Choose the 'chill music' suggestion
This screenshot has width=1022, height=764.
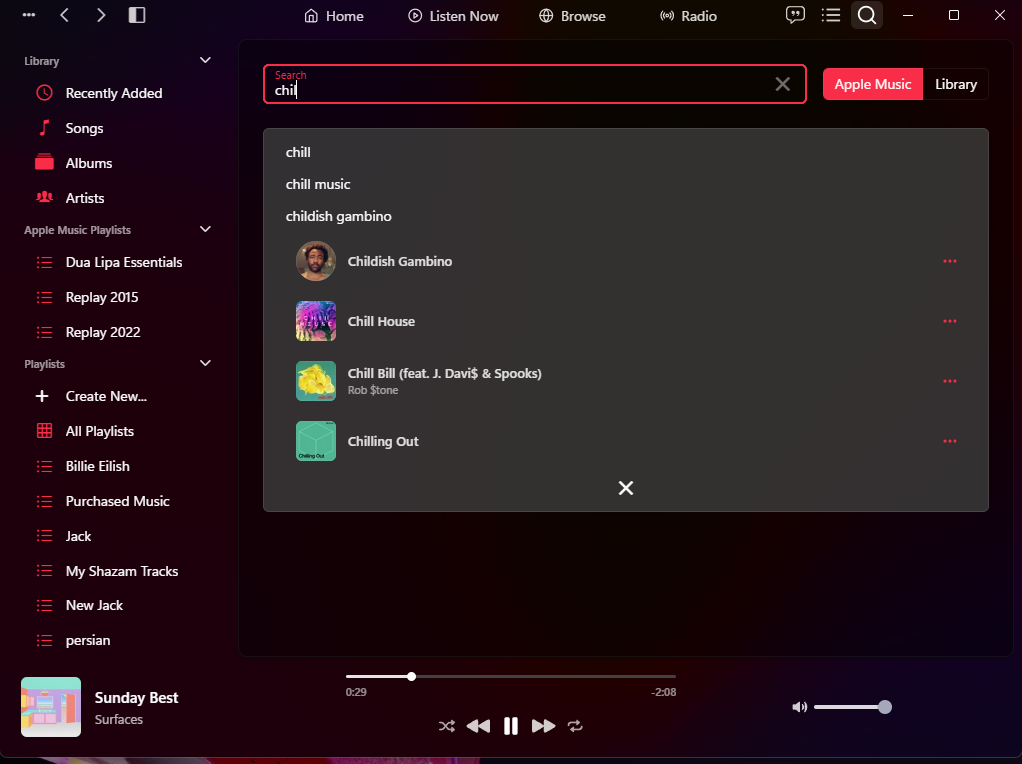(x=318, y=184)
